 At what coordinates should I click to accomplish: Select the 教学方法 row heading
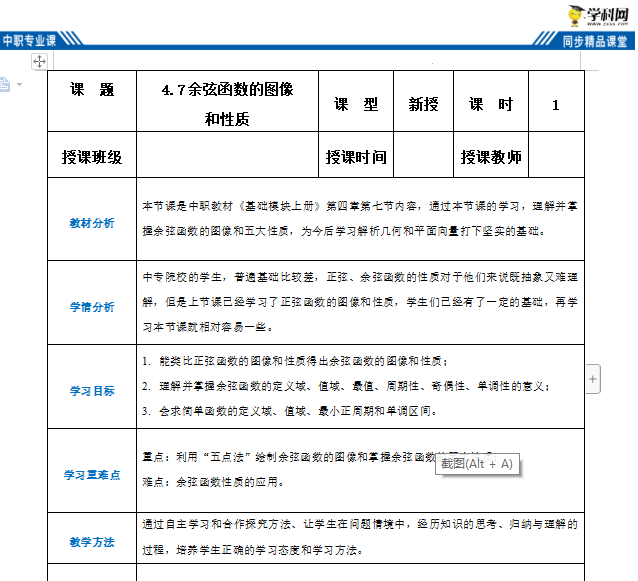[x=92, y=542]
